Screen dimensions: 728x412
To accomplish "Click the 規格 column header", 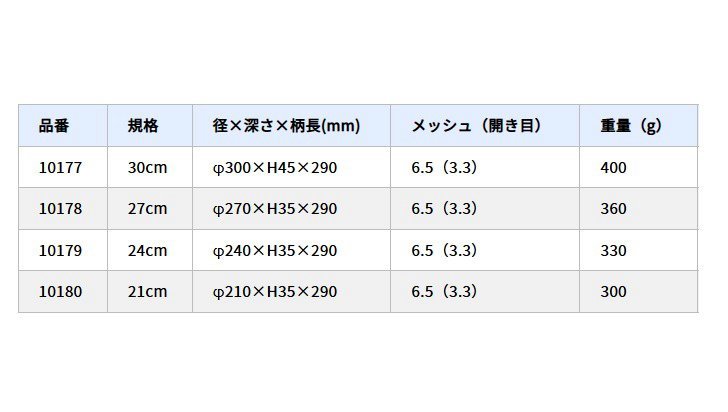I will pos(143,126).
